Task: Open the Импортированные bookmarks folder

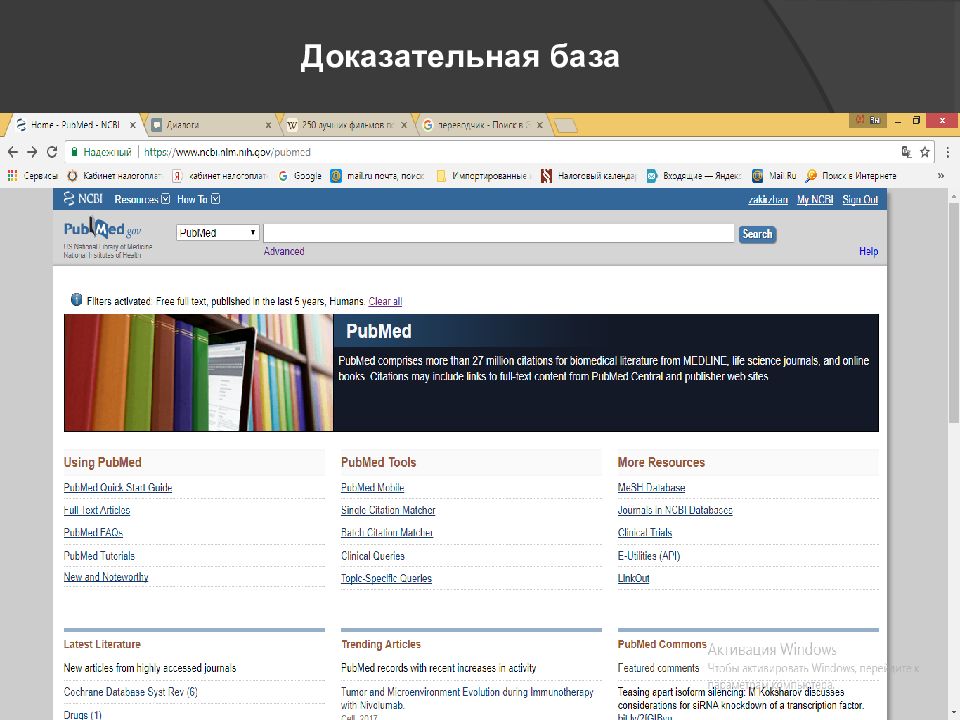Action: pyautogui.click(x=482, y=176)
